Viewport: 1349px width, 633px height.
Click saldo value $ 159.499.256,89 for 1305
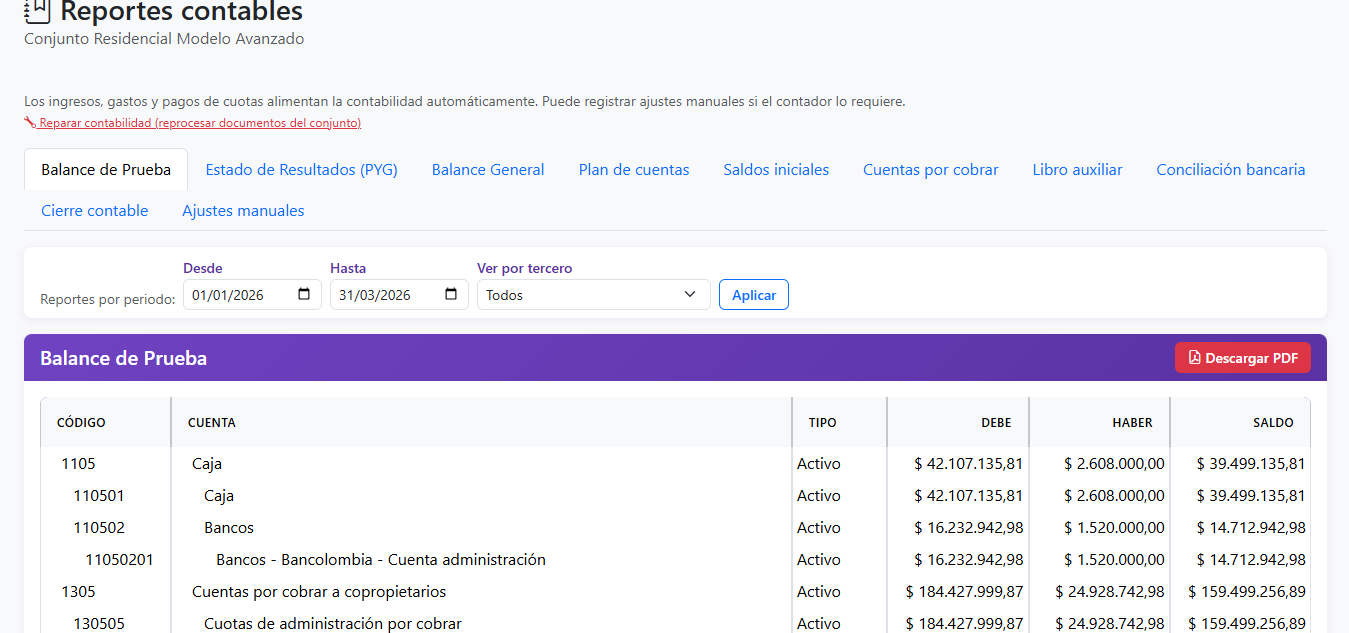[x=1247, y=592]
